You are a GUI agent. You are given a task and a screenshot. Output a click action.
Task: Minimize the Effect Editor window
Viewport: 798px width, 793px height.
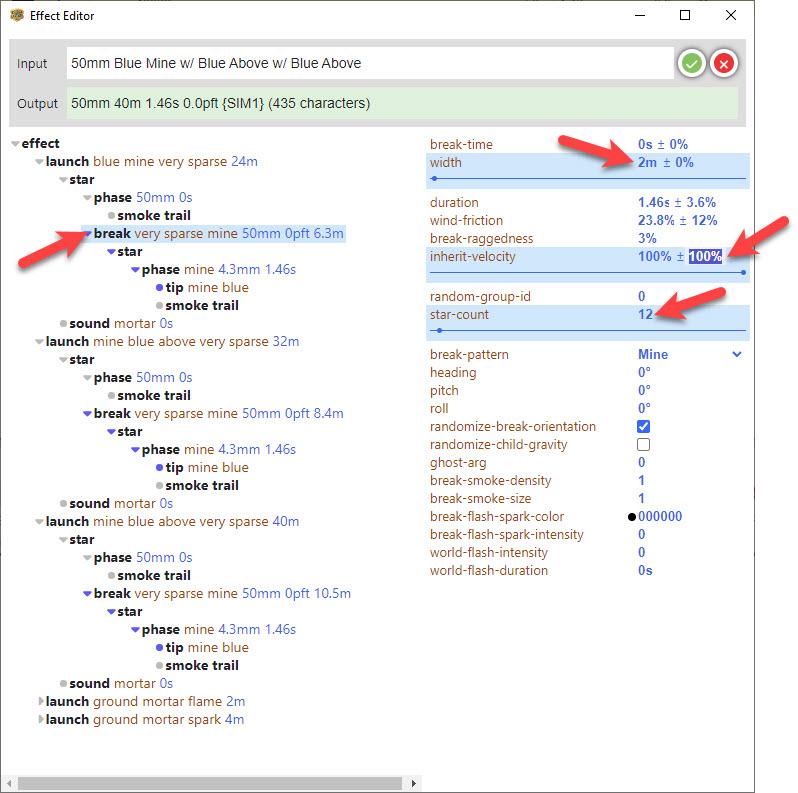coord(639,15)
